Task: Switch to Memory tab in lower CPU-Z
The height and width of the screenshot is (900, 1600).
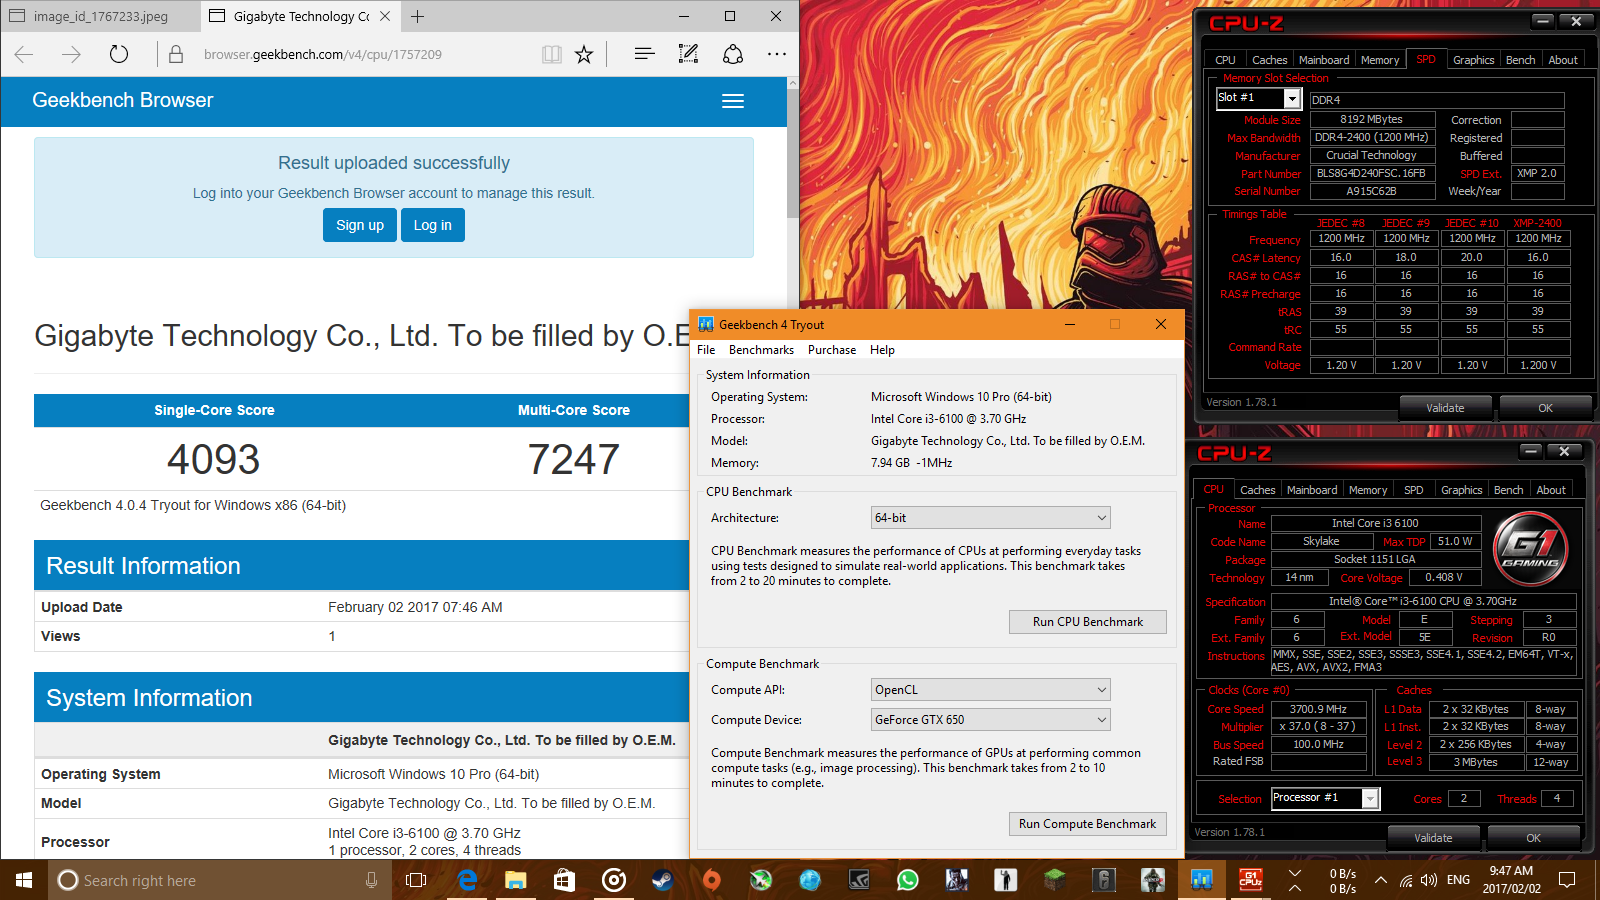Action: click(x=1368, y=490)
